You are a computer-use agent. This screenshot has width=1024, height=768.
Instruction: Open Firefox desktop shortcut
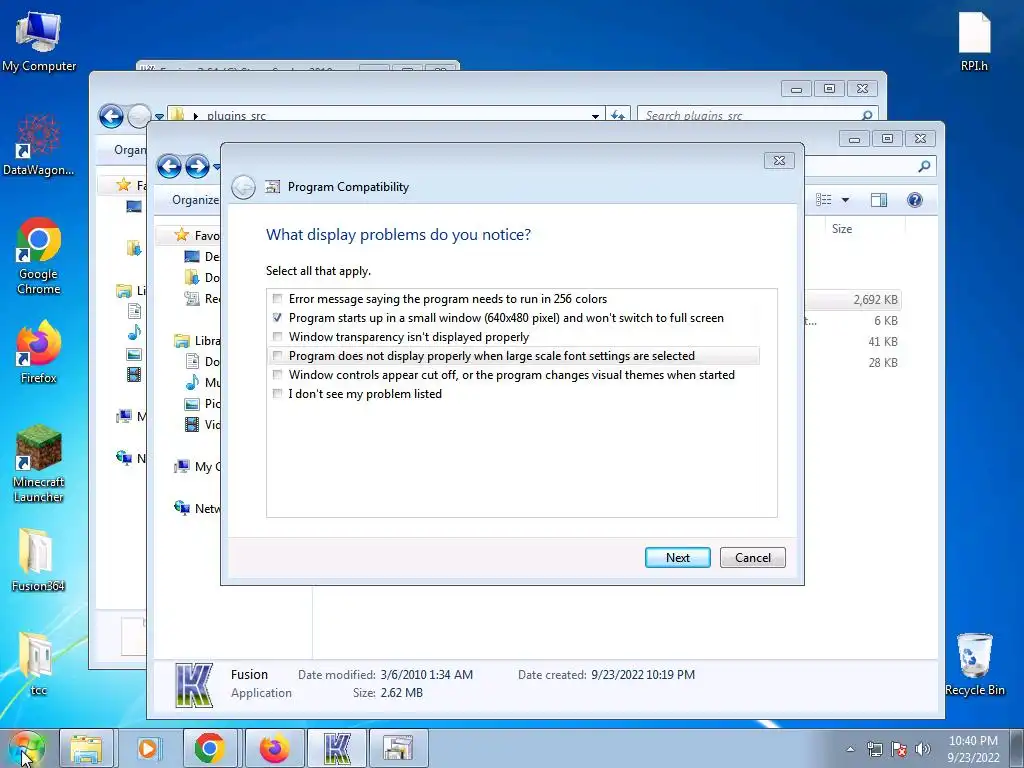(x=39, y=351)
